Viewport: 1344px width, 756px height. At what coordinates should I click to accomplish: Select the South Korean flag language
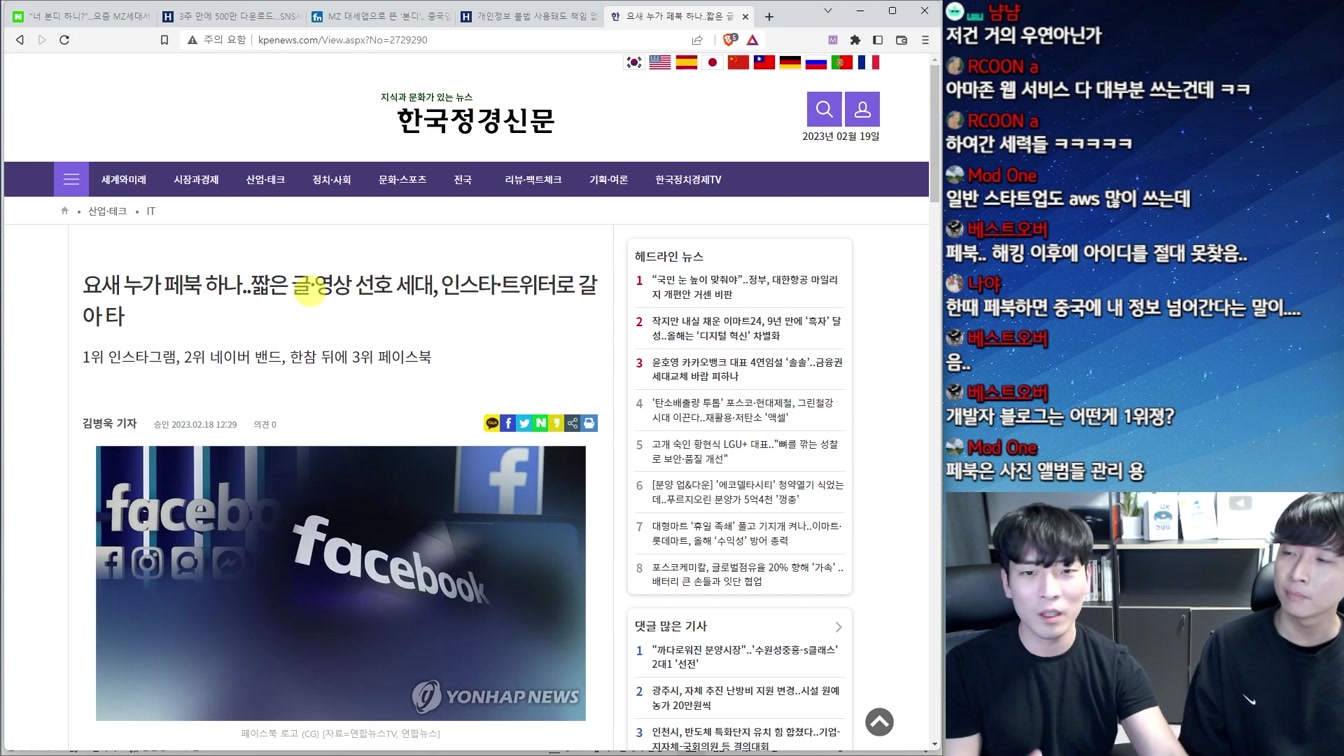point(634,62)
